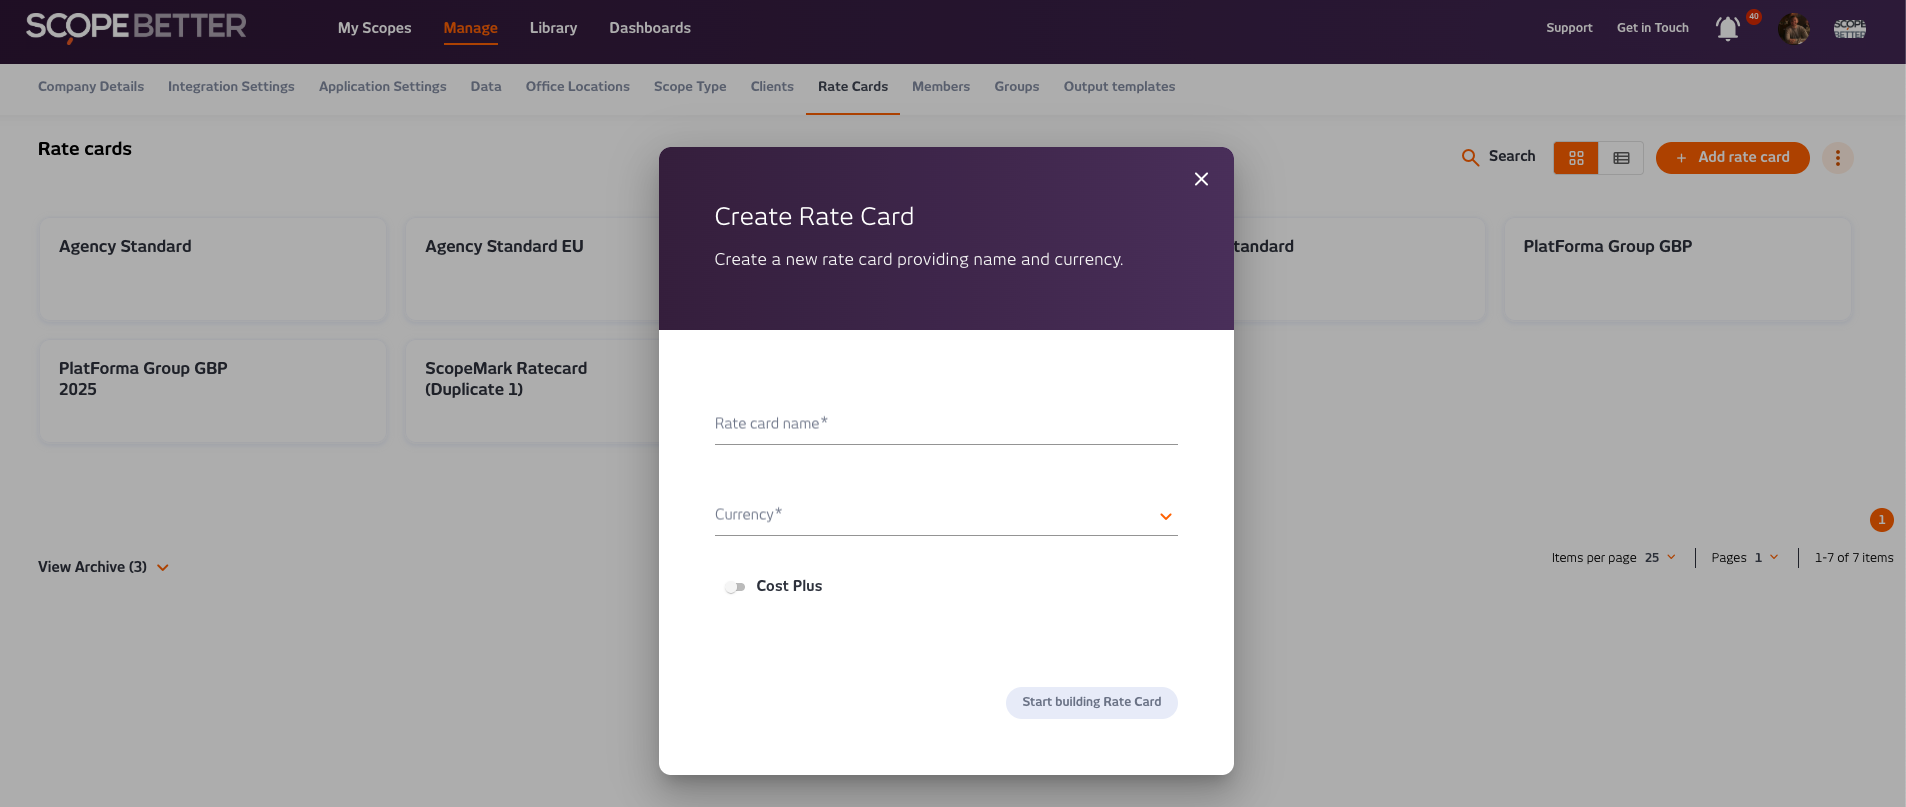
Task: Open the three-dot more options menu
Action: click(x=1837, y=158)
